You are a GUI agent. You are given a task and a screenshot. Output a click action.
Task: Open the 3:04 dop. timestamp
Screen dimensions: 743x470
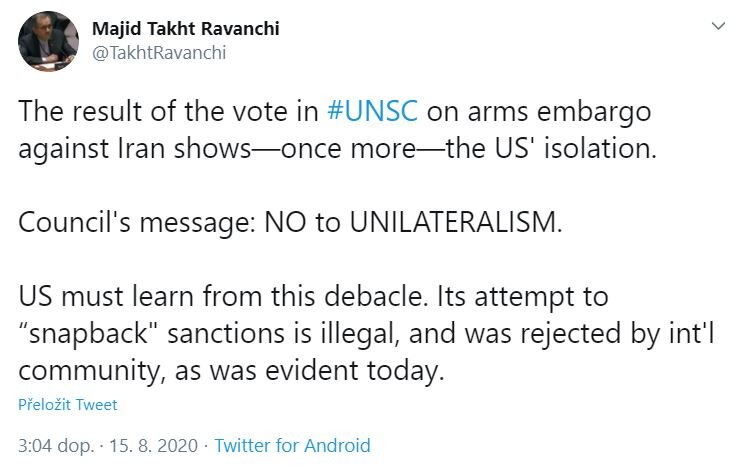[56, 445]
